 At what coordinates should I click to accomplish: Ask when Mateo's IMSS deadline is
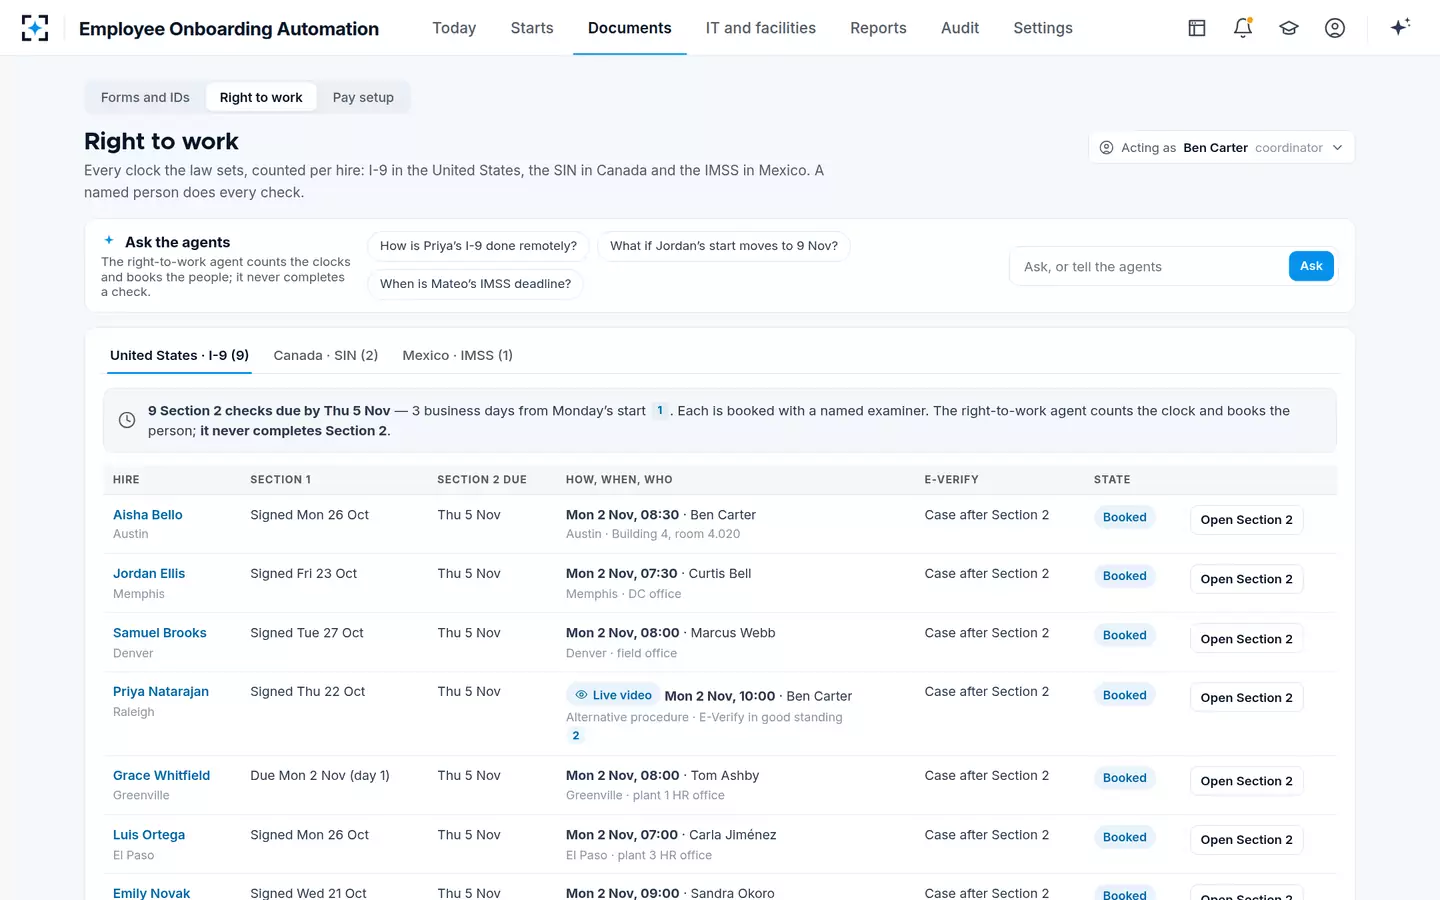(475, 284)
